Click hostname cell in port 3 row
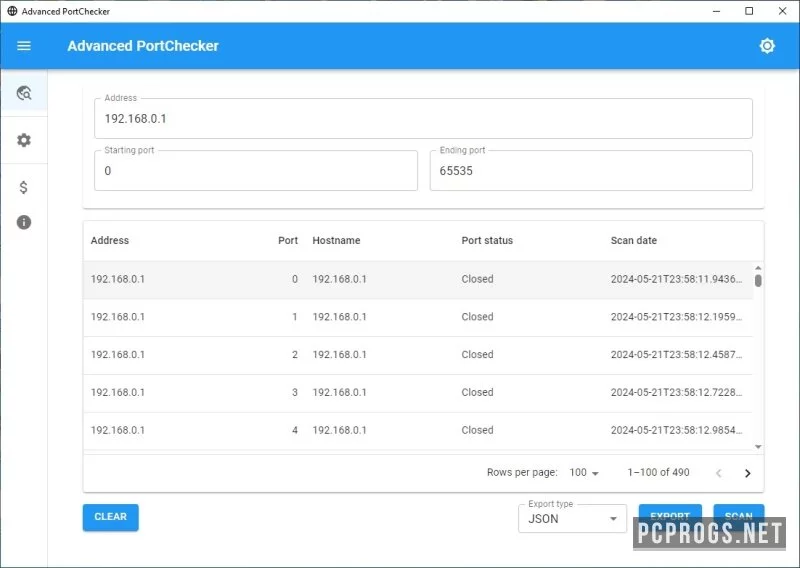Screen dimensions: 800x568 point(339,392)
